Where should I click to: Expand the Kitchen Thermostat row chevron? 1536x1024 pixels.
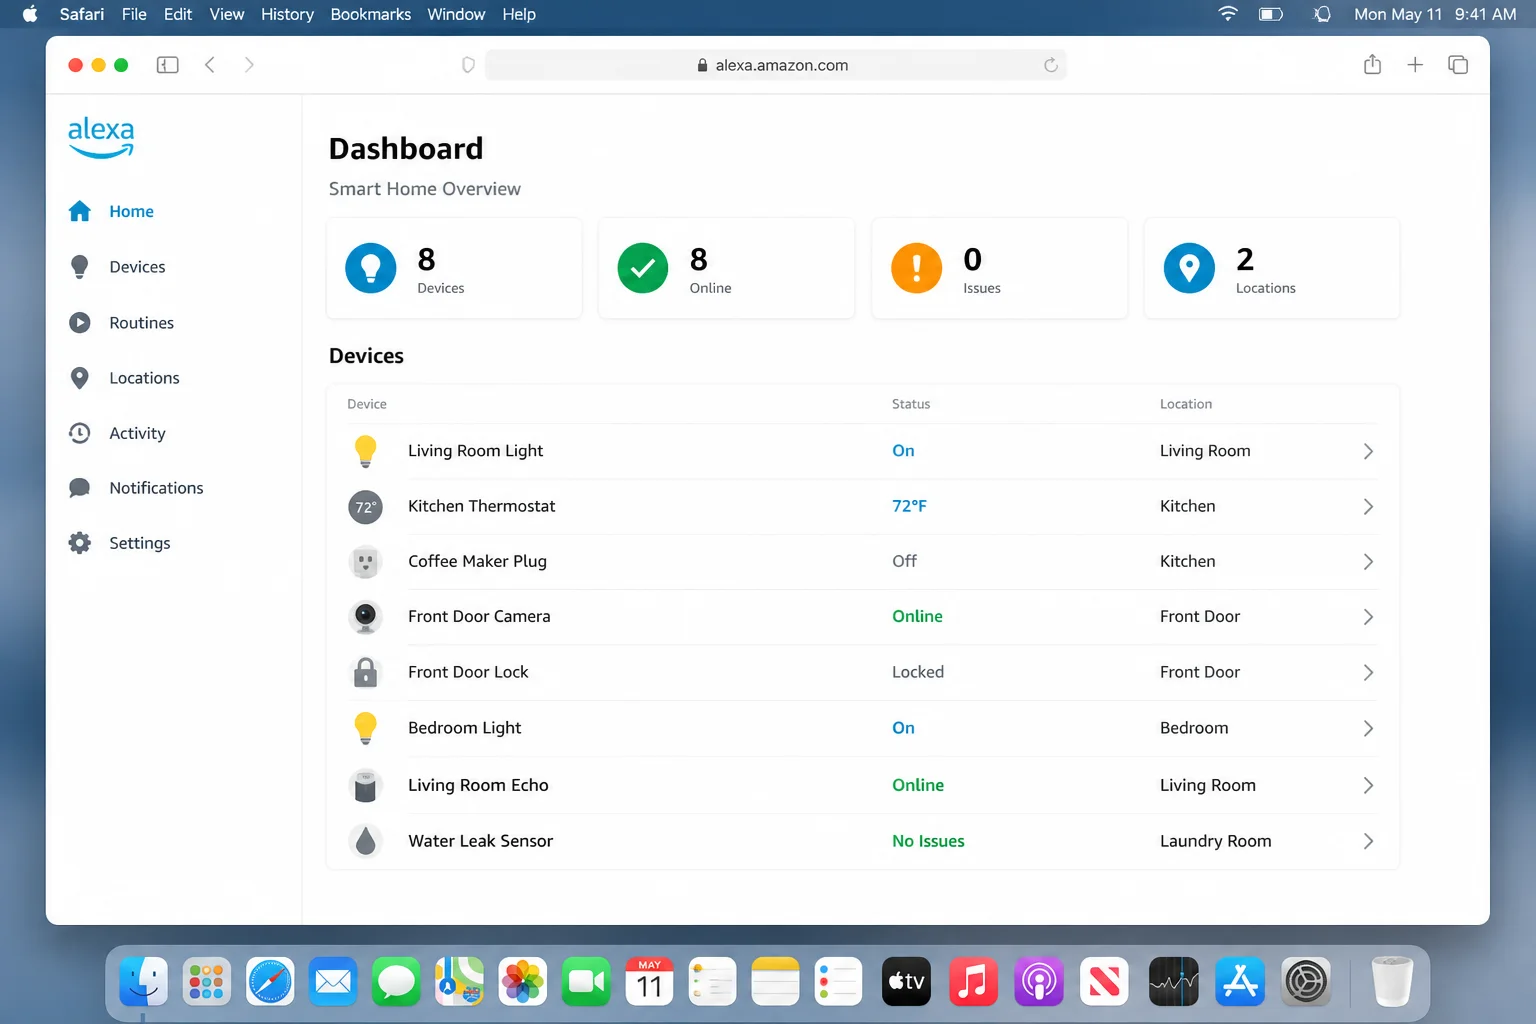[x=1368, y=507]
